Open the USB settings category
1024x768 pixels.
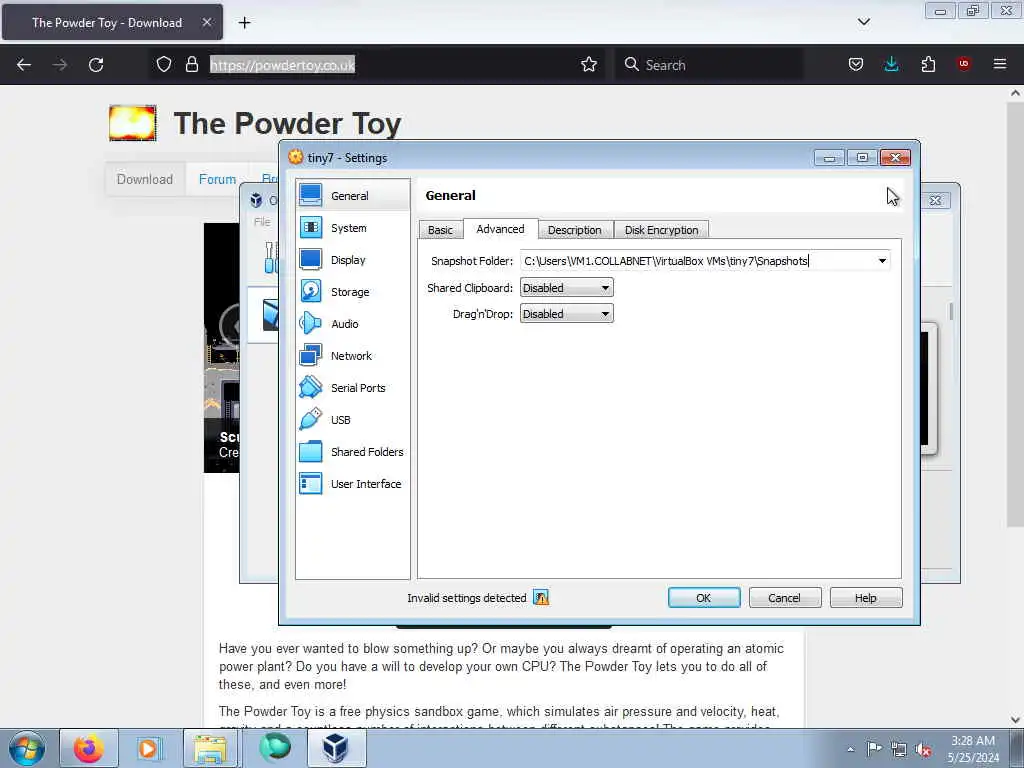[x=353, y=419]
